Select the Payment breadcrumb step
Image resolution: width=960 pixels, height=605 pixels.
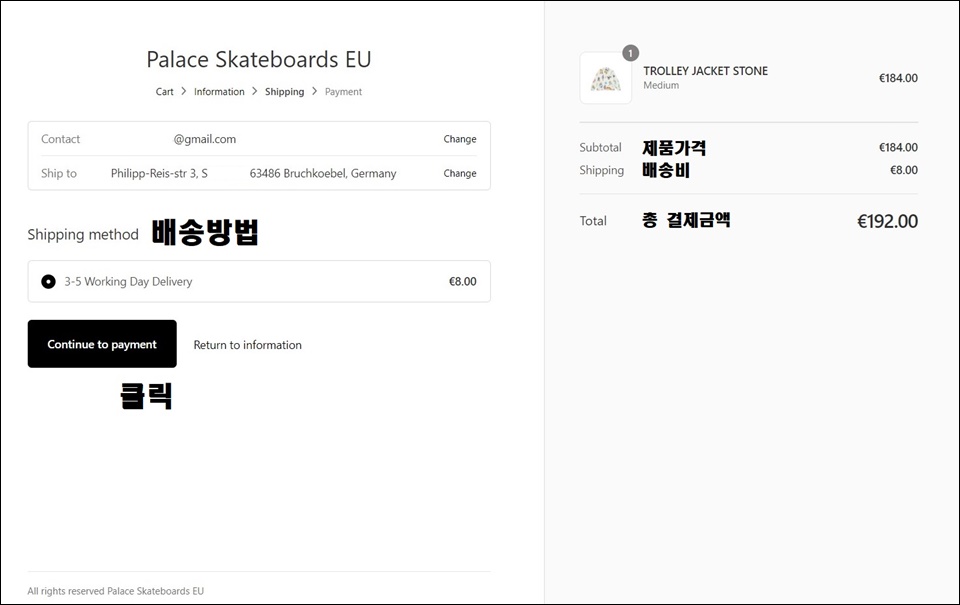(x=343, y=92)
